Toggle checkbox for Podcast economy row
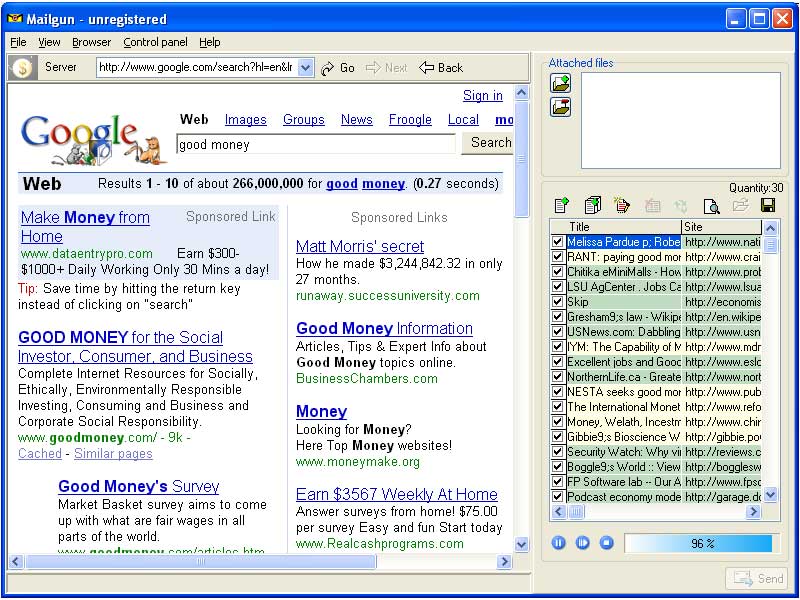Image resolution: width=800 pixels, height=600 pixels. click(558, 496)
